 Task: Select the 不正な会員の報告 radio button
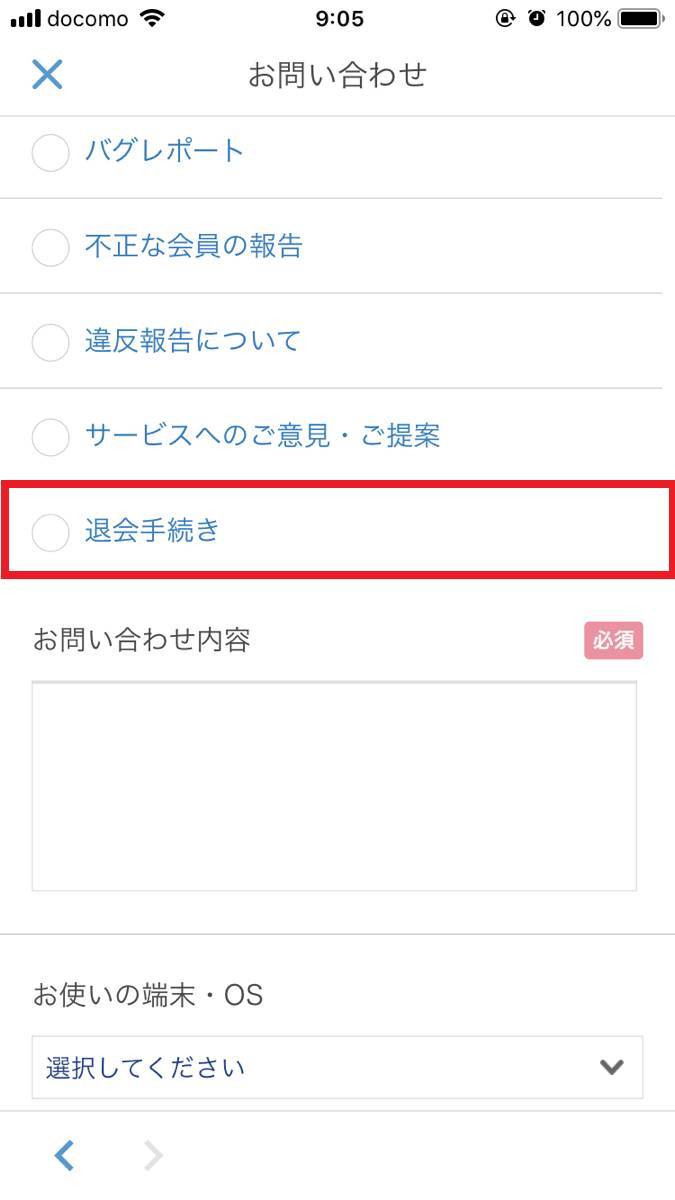pos(50,247)
